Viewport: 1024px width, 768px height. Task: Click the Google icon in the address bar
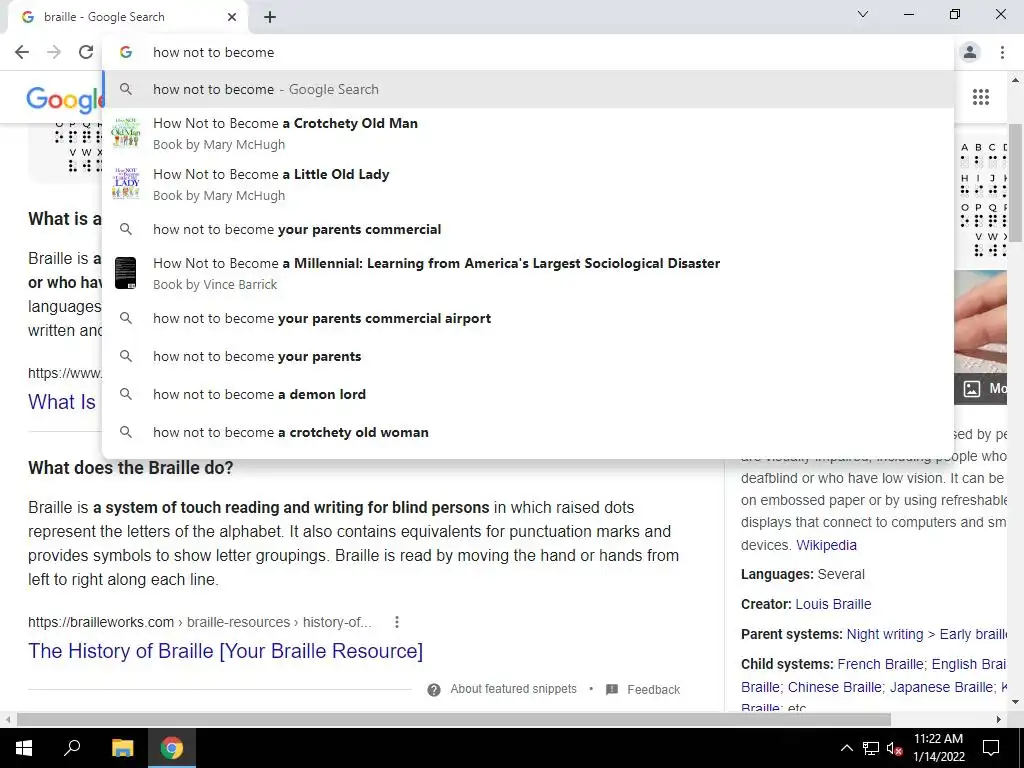point(126,52)
